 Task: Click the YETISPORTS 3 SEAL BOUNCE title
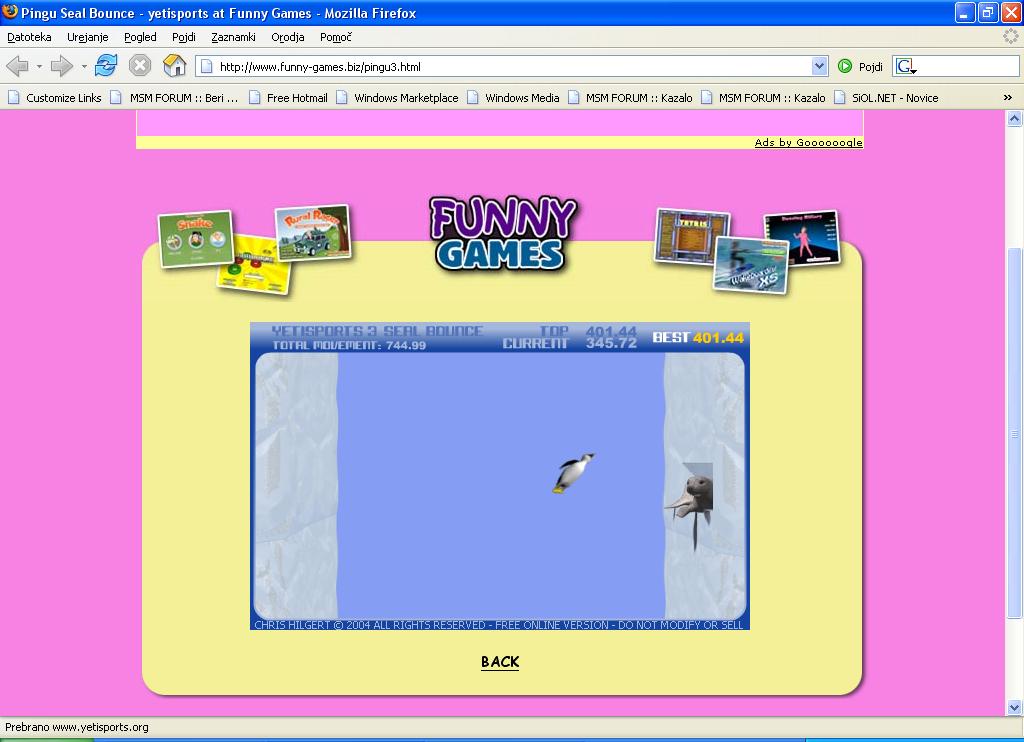pyautogui.click(x=377, y=331)
